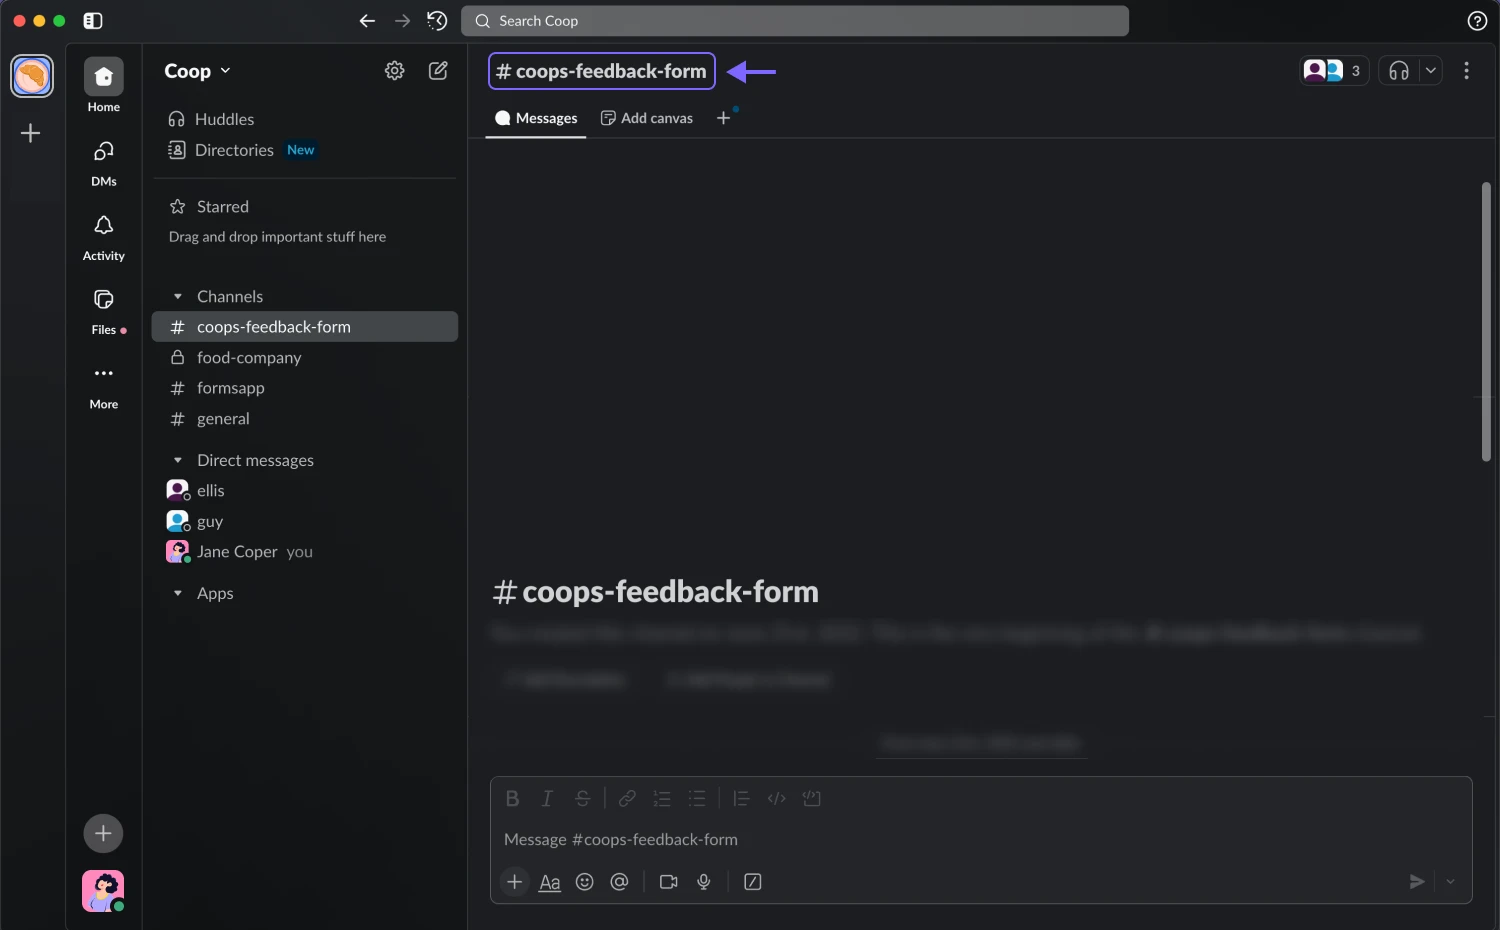1500x930 pixels.
Task: Toggle strikethrough formatting in the composer
Action: (x=582, y=798)
